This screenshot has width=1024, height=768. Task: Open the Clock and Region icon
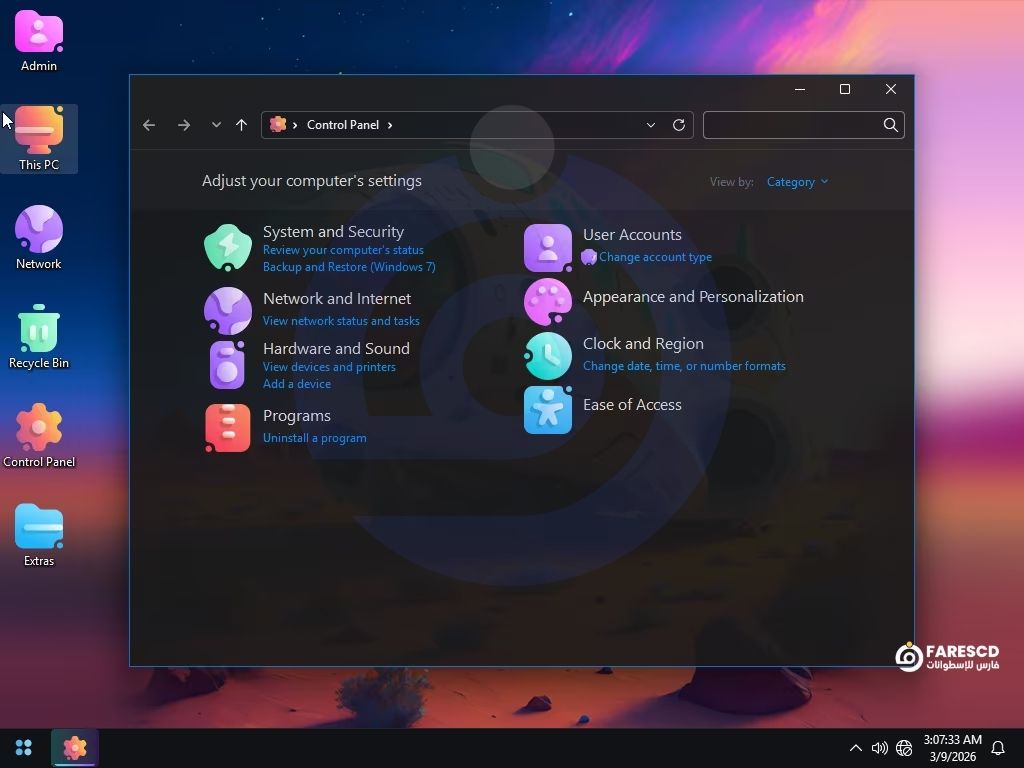pyautogui.click(x=548, y=355)
